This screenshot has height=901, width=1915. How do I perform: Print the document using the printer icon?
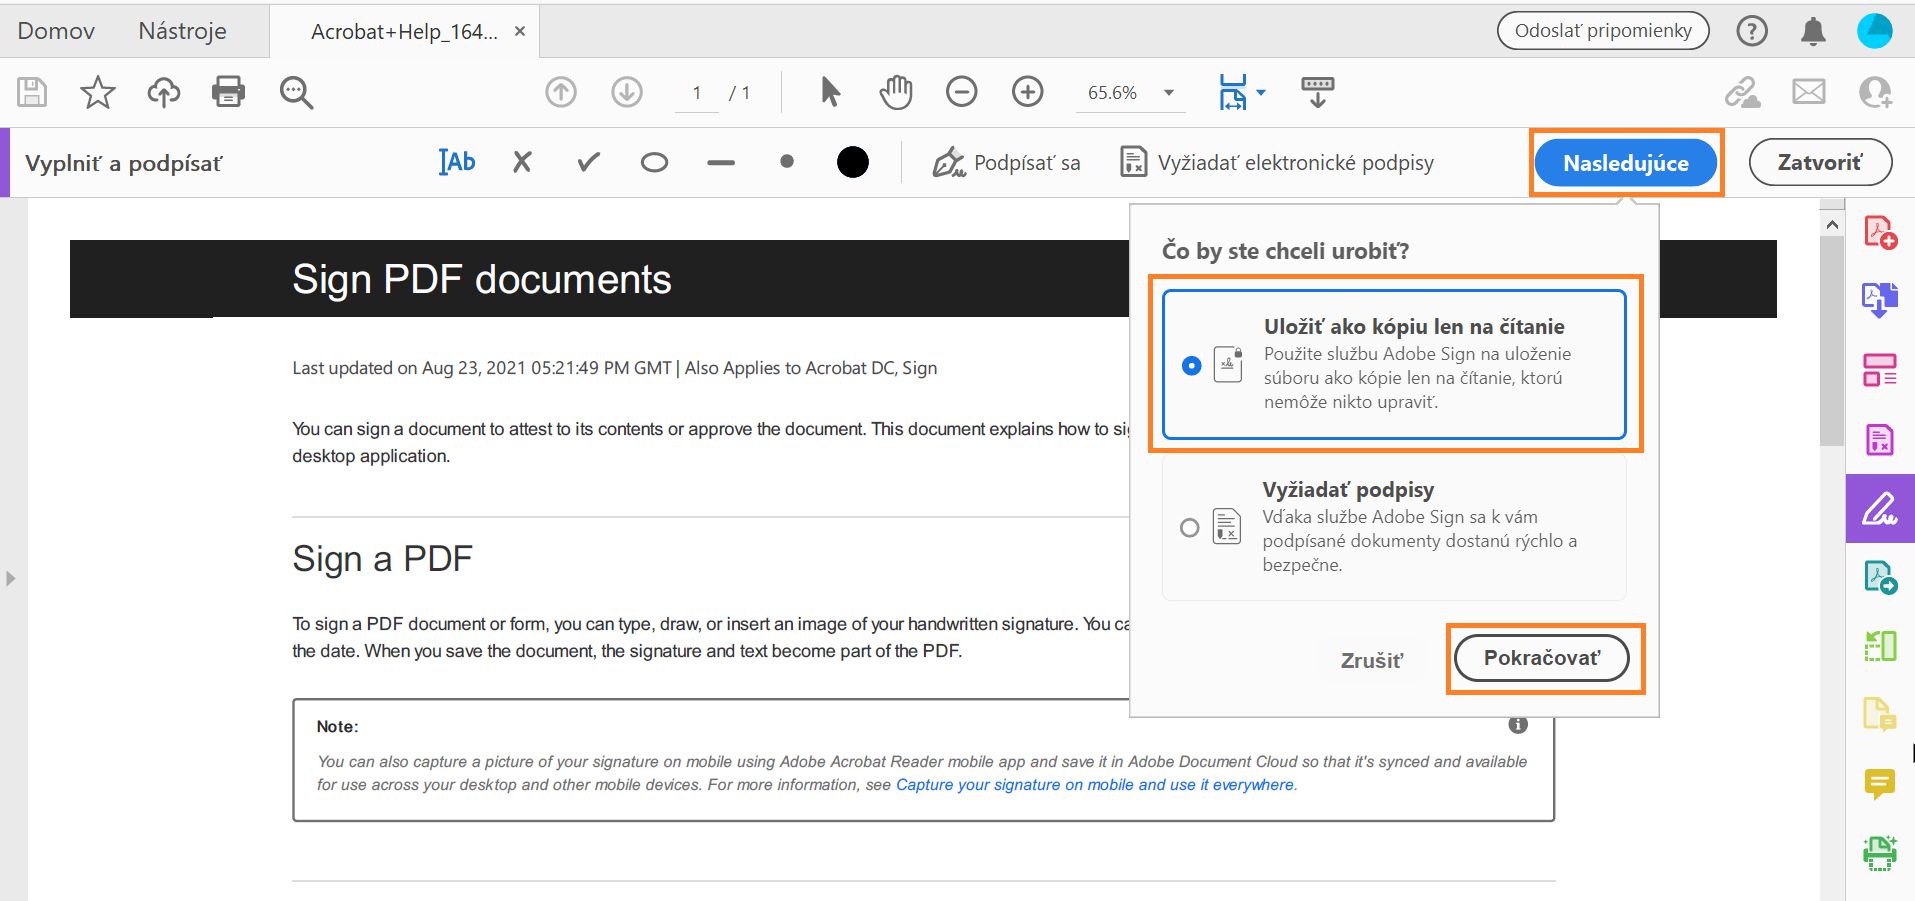point(228,92)
